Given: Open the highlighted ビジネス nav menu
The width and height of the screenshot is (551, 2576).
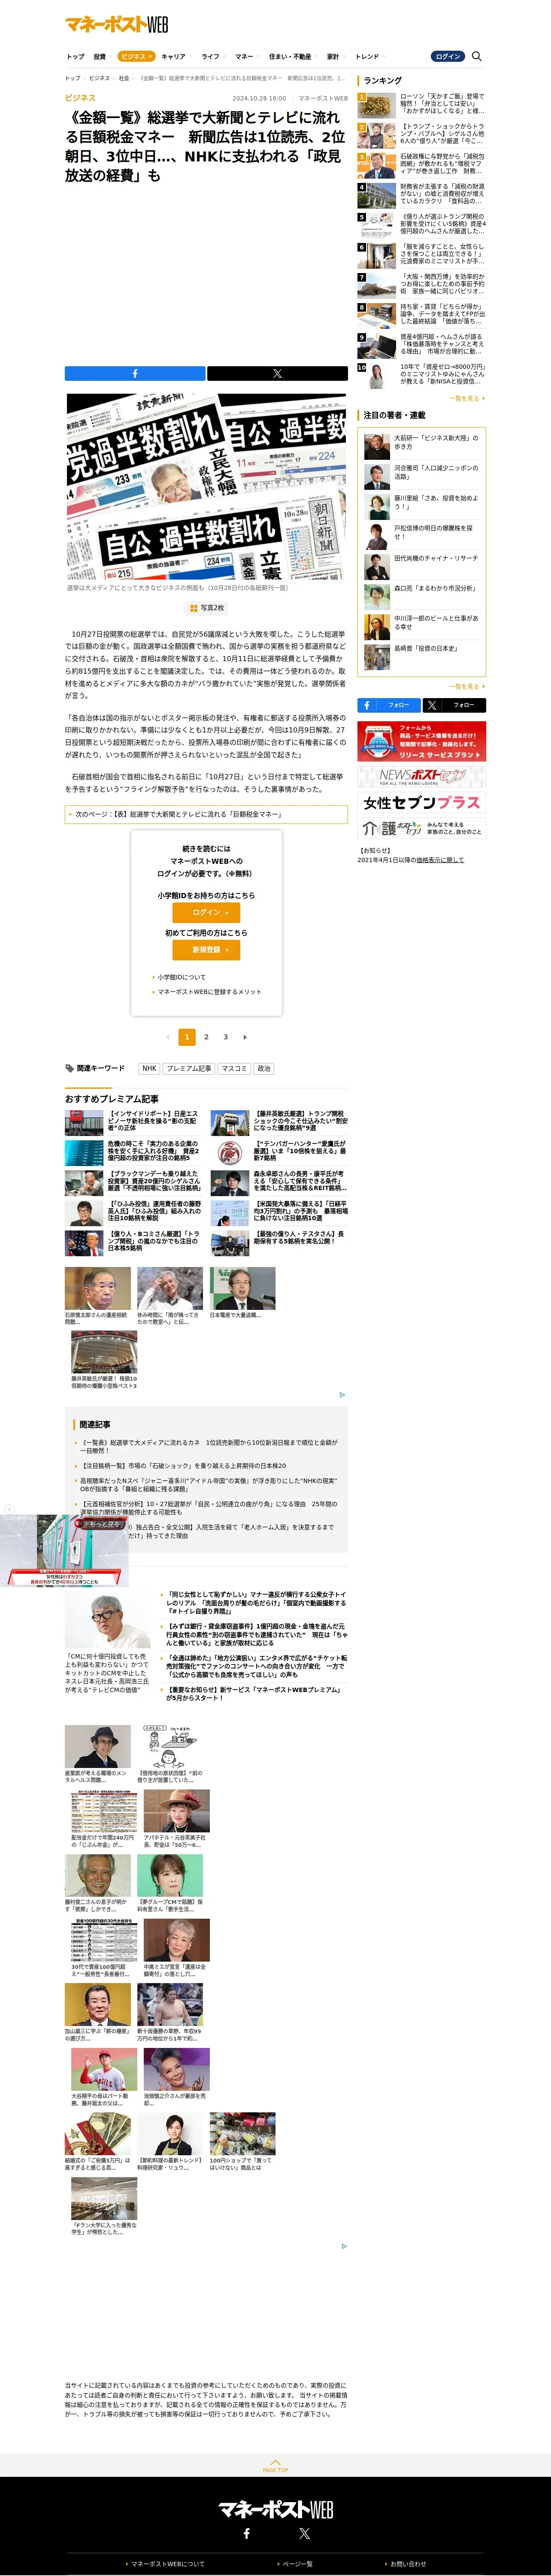Looking at the screenshot, I should click(135, 56).
